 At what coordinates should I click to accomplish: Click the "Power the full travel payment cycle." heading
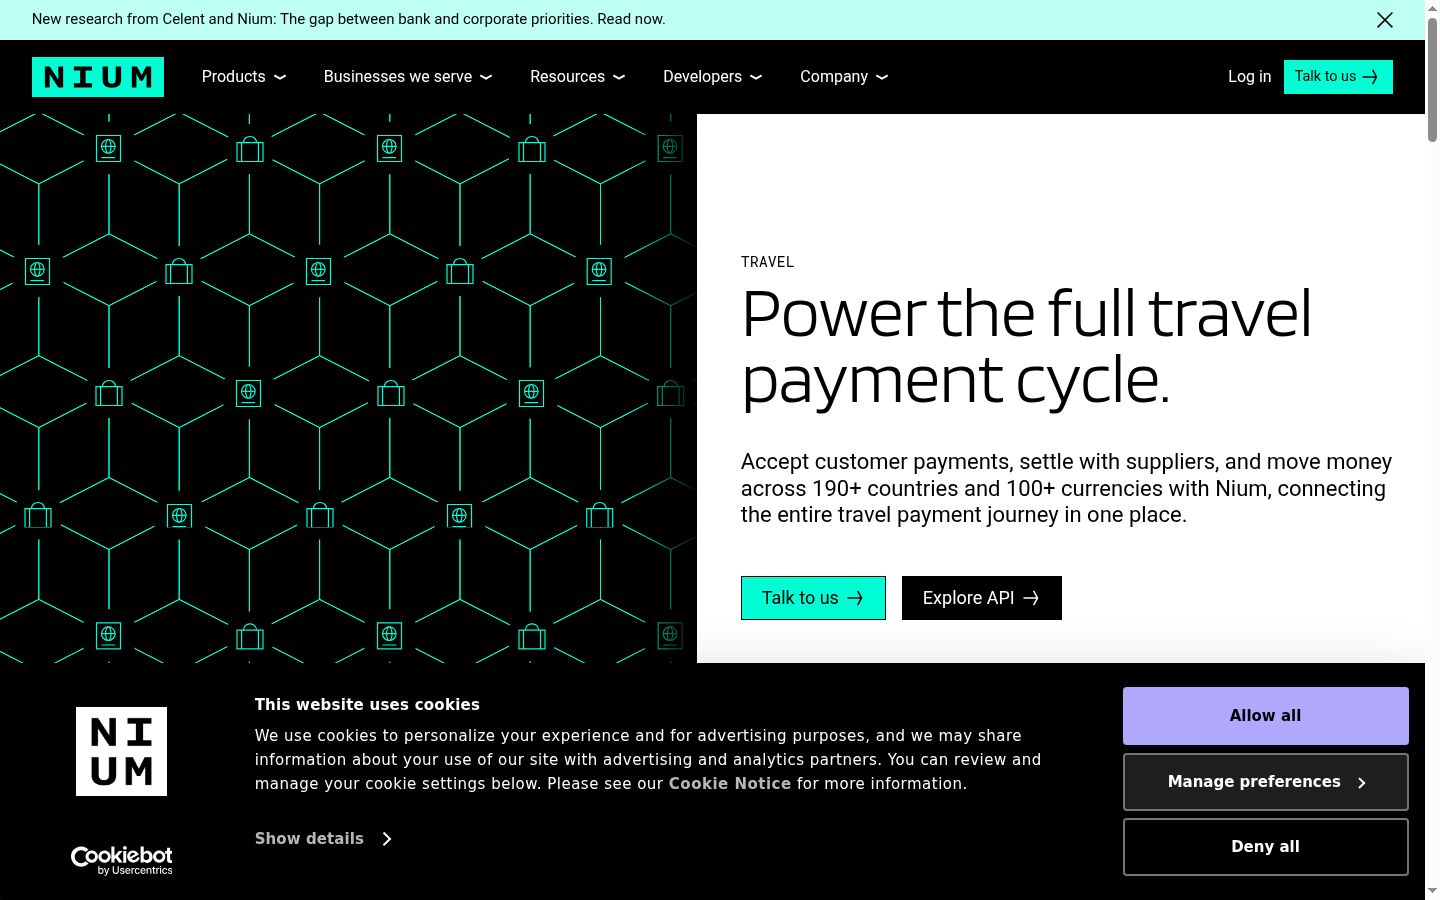[1026, 347]
